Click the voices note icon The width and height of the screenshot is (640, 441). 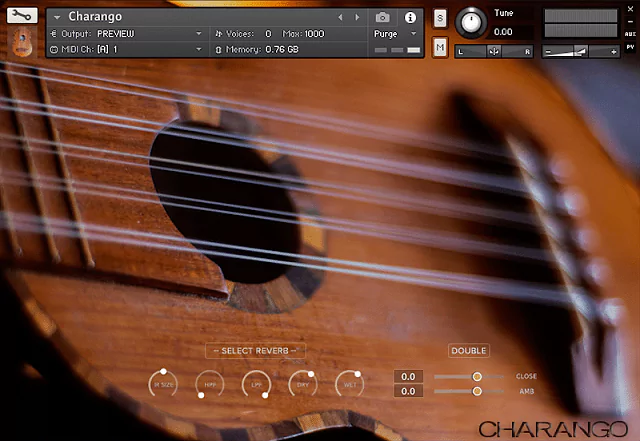pos(218,34)
